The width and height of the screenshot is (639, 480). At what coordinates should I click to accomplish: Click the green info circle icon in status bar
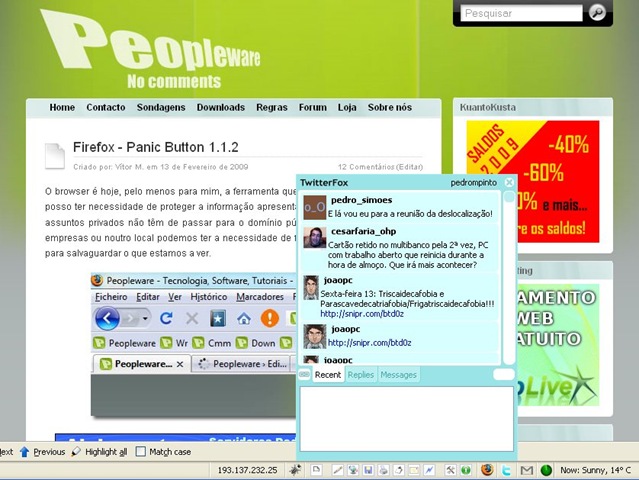[x=465, y=470]
